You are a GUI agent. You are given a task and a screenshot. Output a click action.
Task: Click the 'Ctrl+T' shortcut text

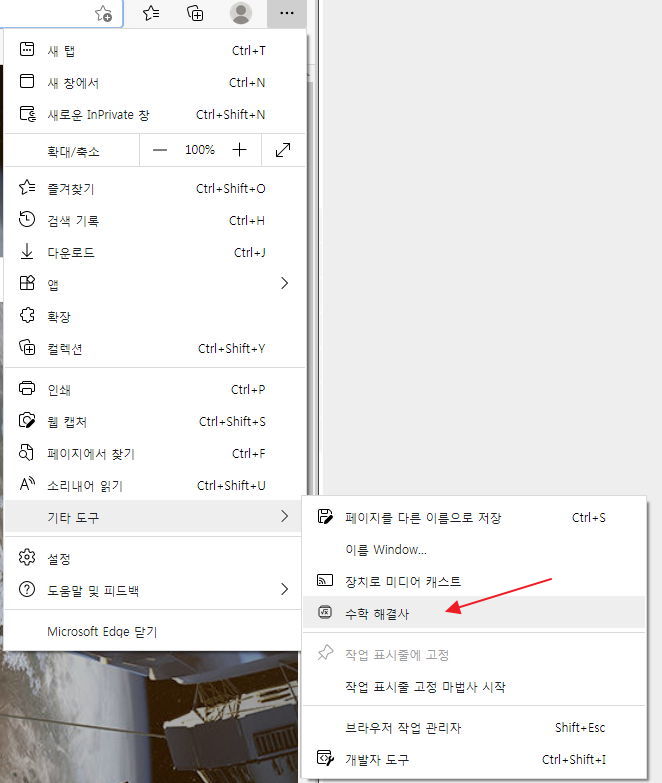click(249, 50)
